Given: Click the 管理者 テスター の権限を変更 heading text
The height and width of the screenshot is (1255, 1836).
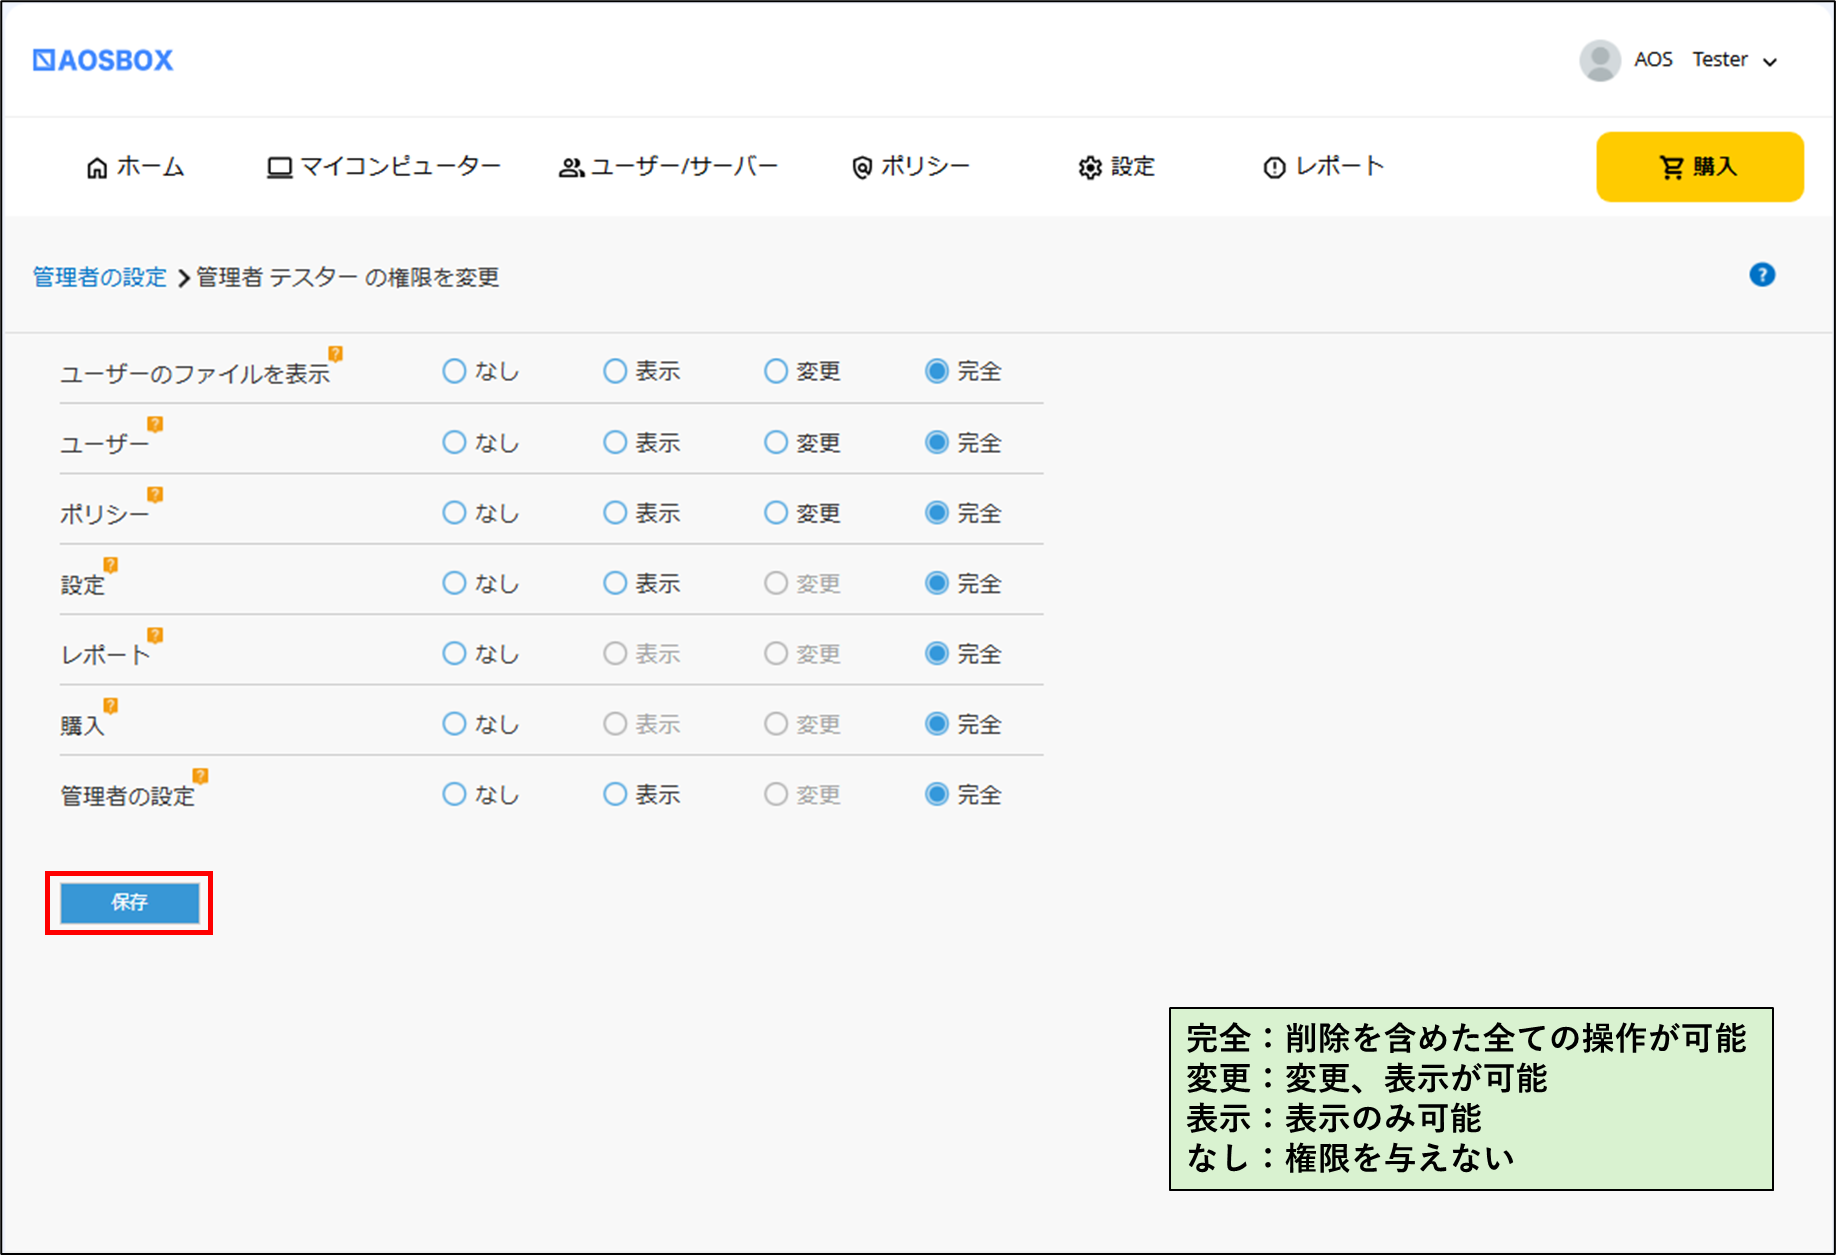Looking at the screenshot, I should point(347,277).
